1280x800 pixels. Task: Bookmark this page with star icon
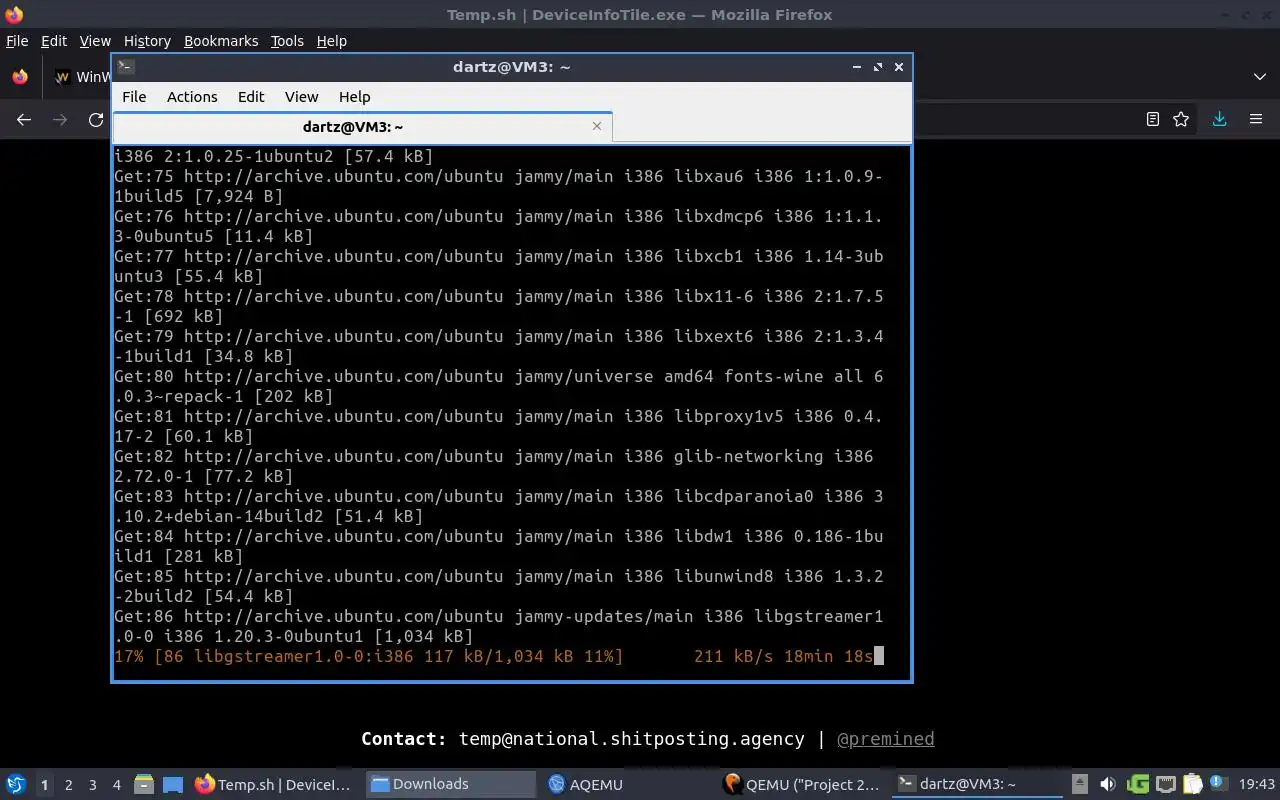point(1181,119)
